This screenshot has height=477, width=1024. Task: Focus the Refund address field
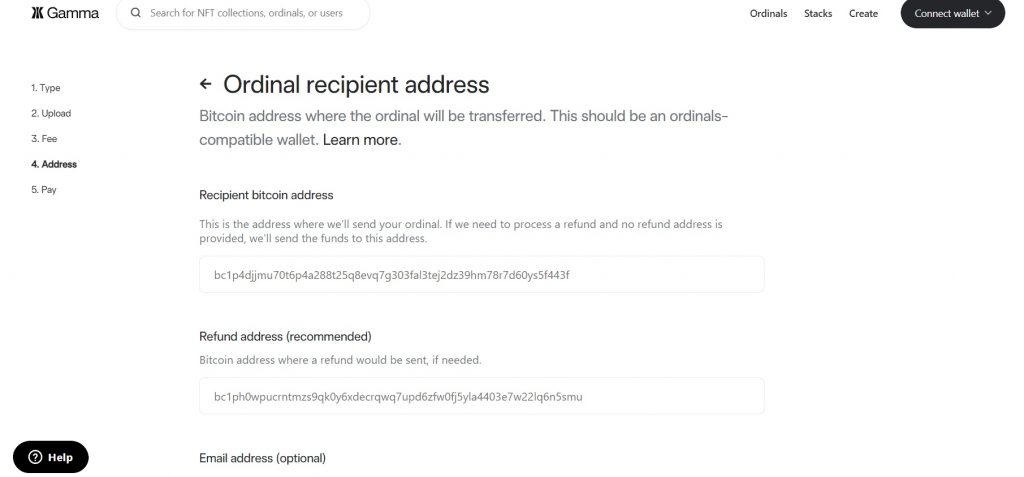tap(481, 396)
